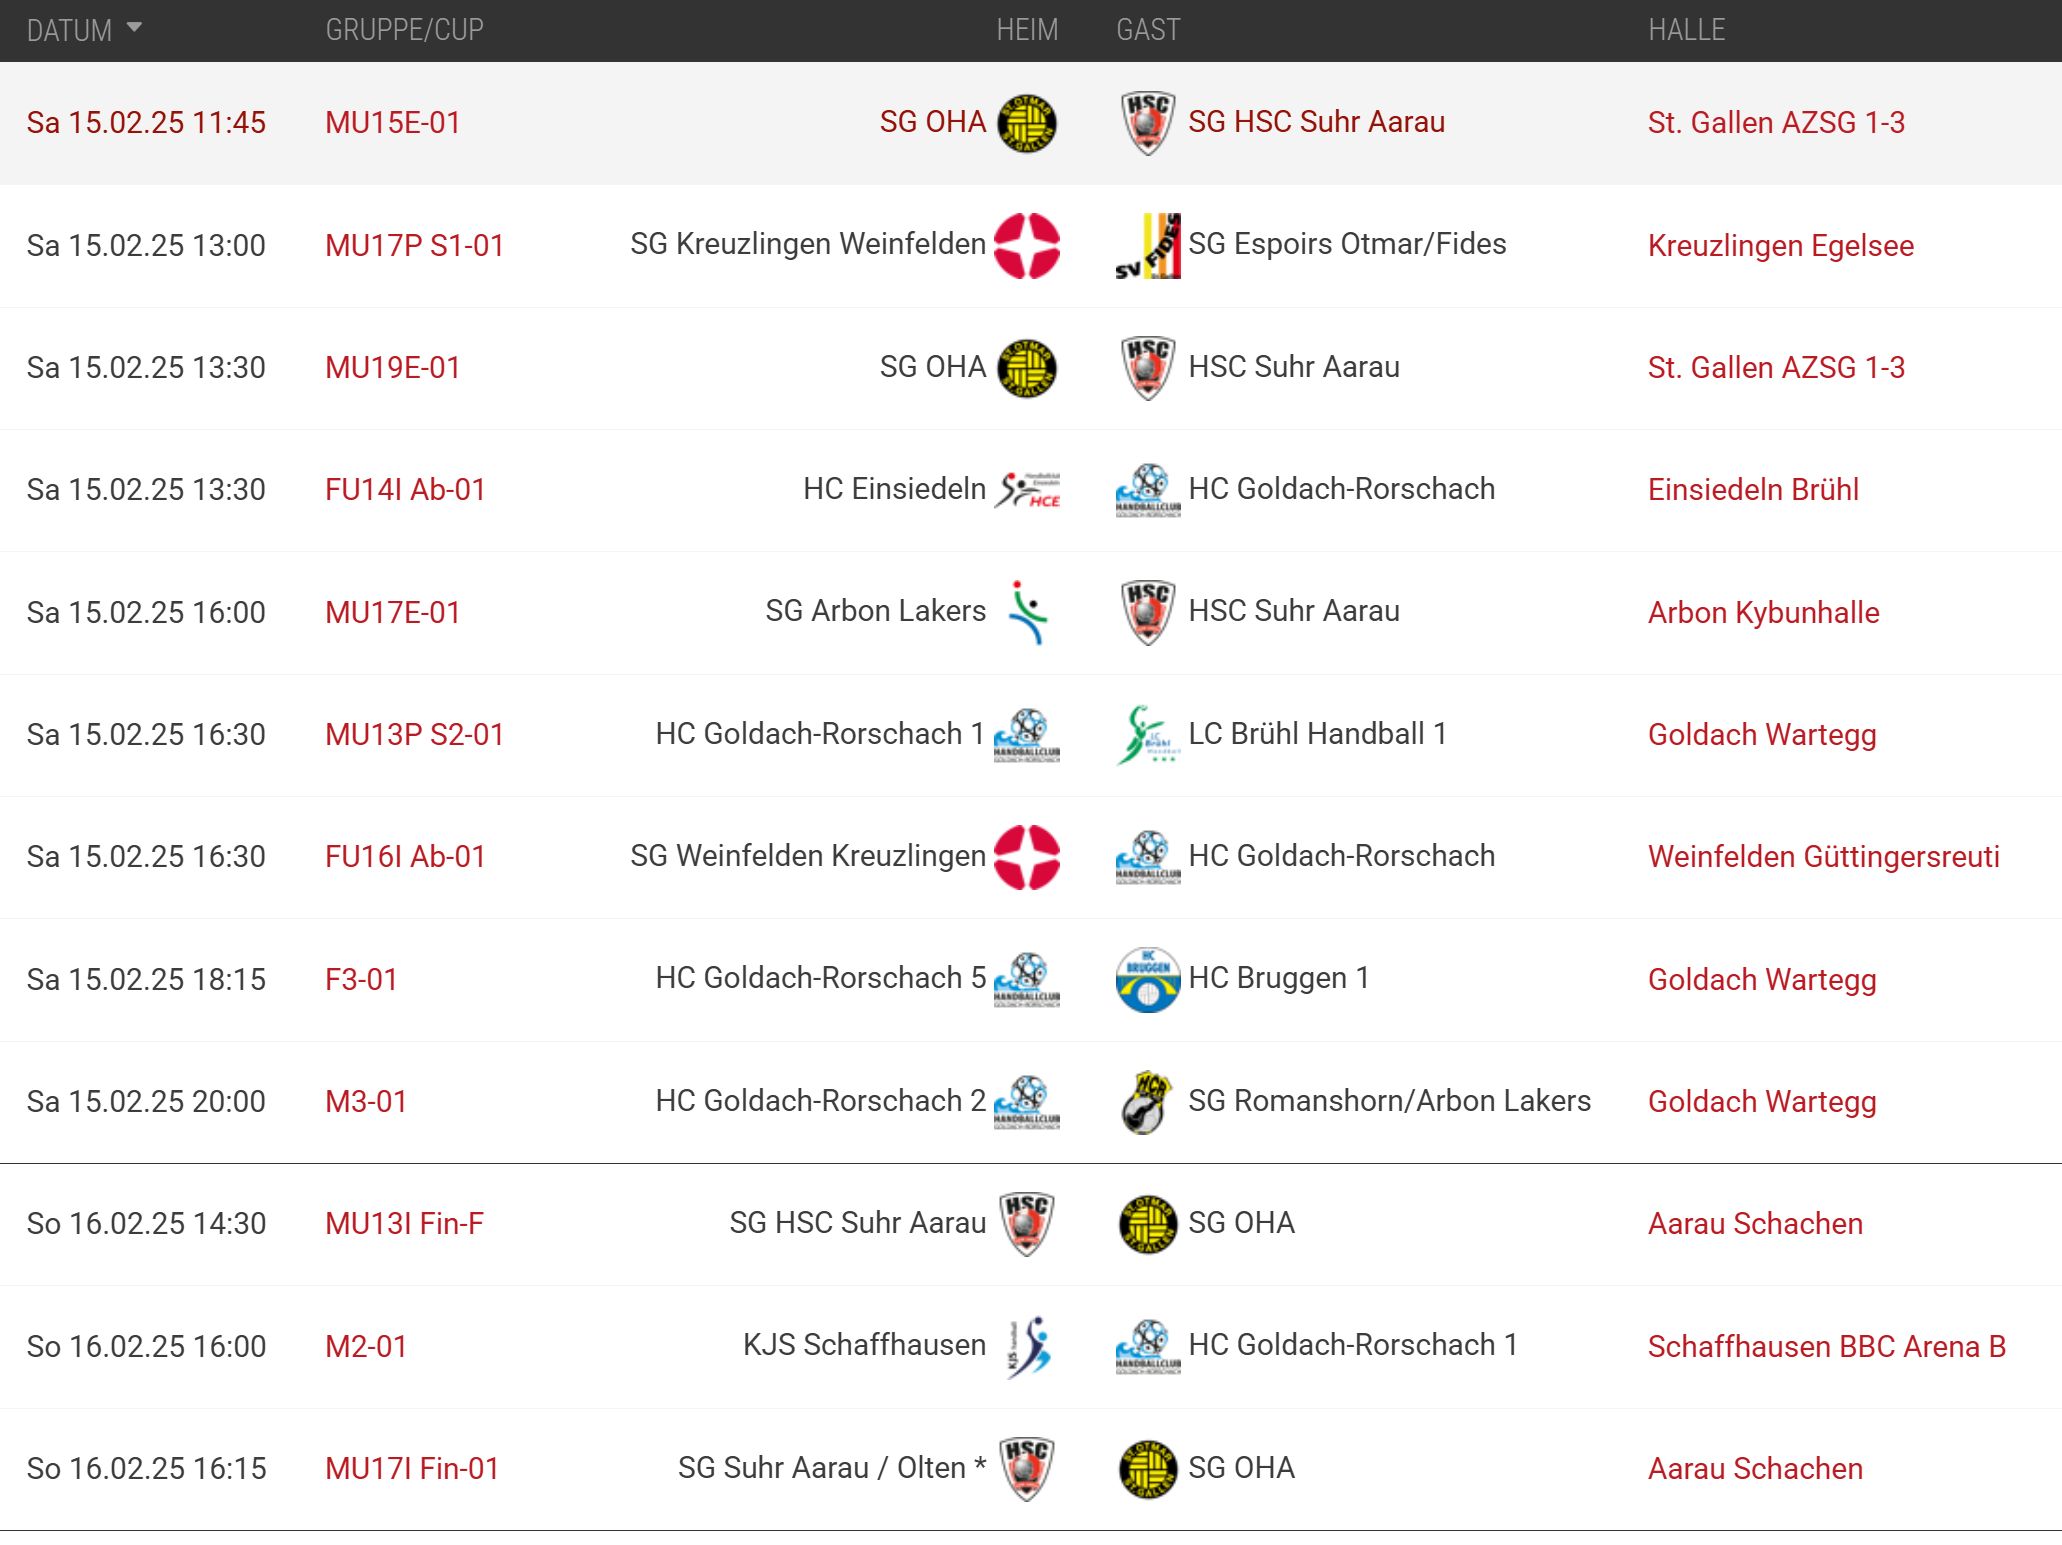This screenshot has height=1545, width=2062.
Task: Open the Weinfelden Güttingersreuti hall link
Action: point(1823,857)
